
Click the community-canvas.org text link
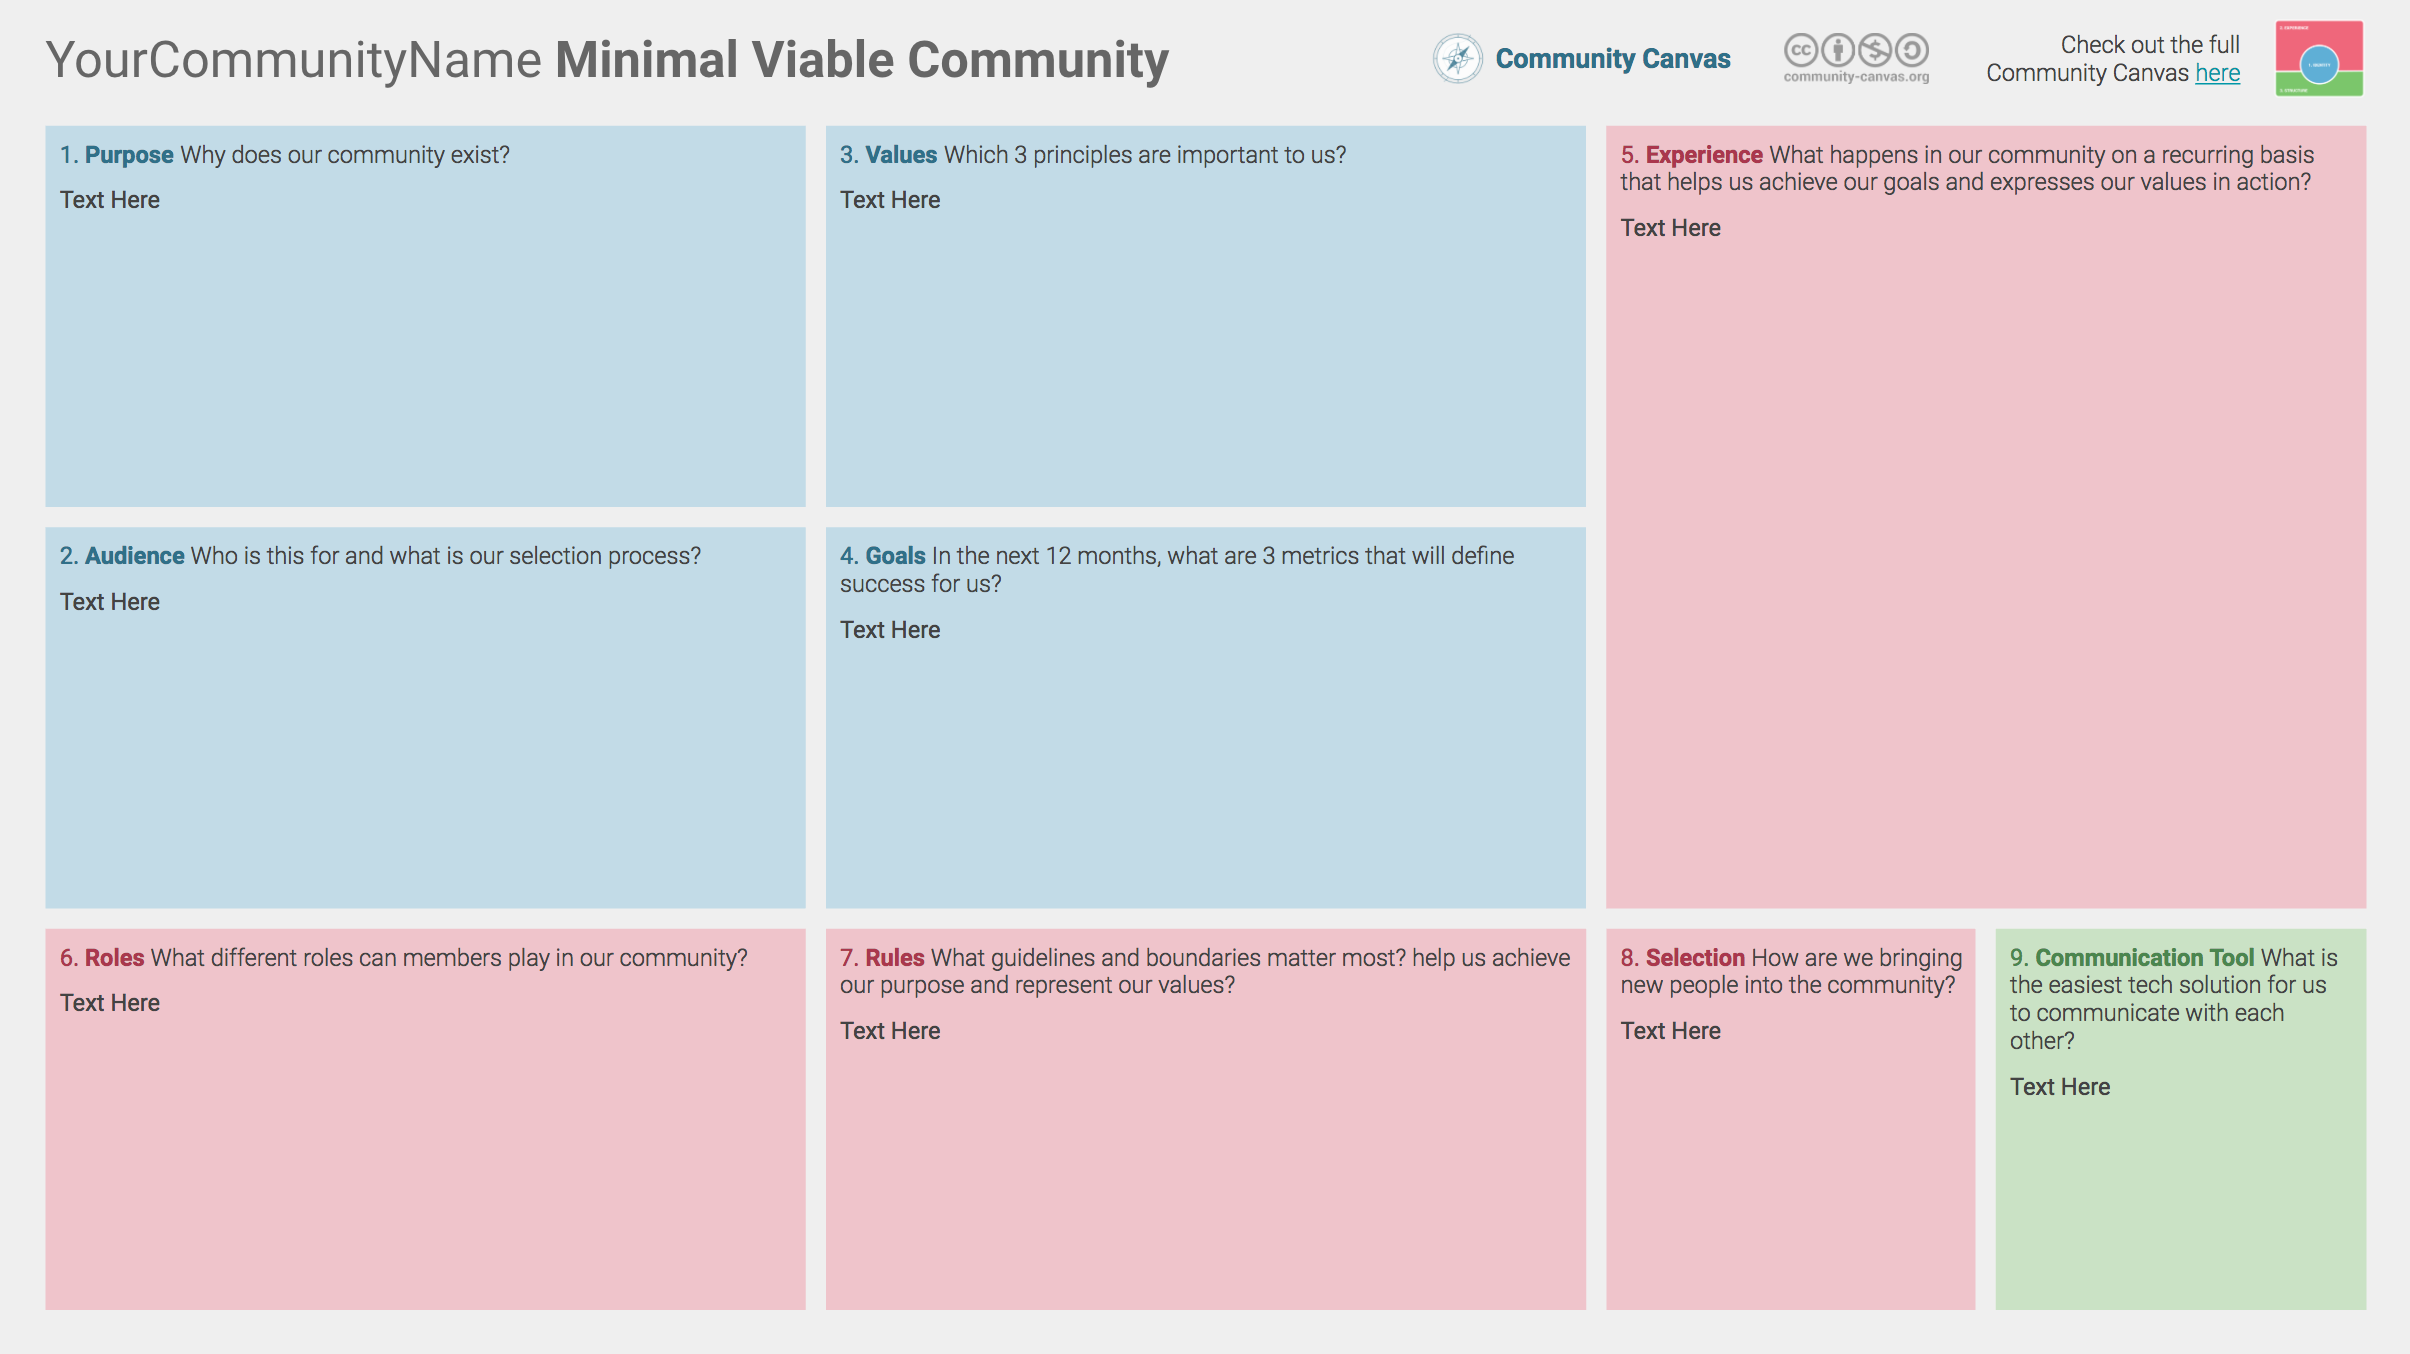tap(1856, 77)
